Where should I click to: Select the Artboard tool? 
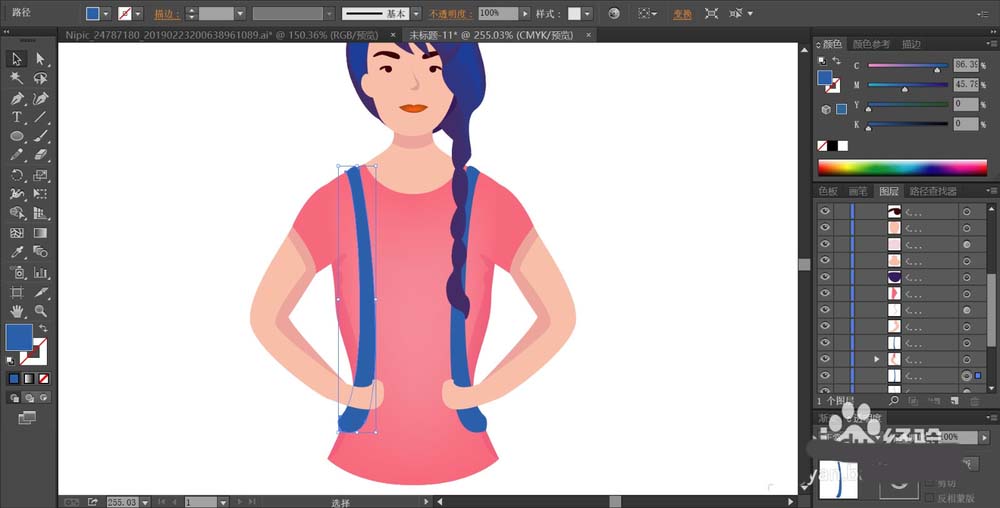tap(17, 292)
